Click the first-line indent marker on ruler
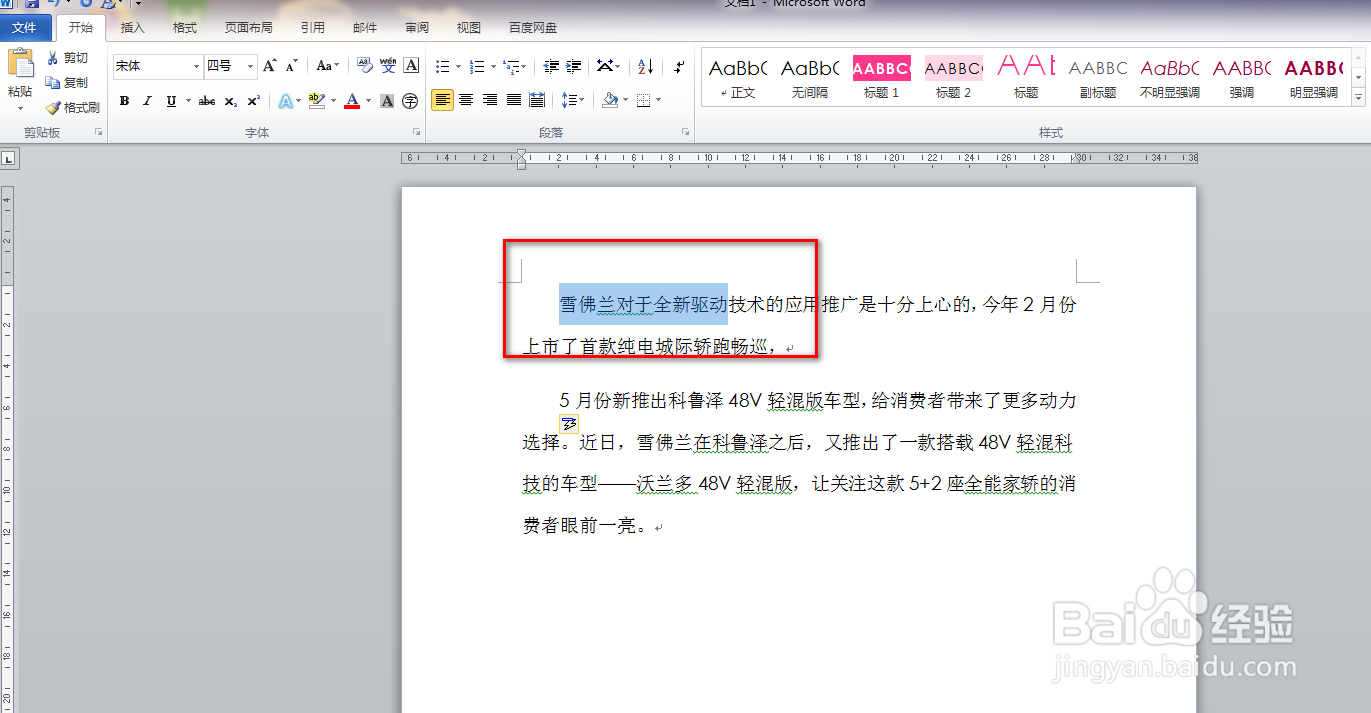Viewport: 1371px width, 713px height. pyautogui.click(x=521, y=154)
